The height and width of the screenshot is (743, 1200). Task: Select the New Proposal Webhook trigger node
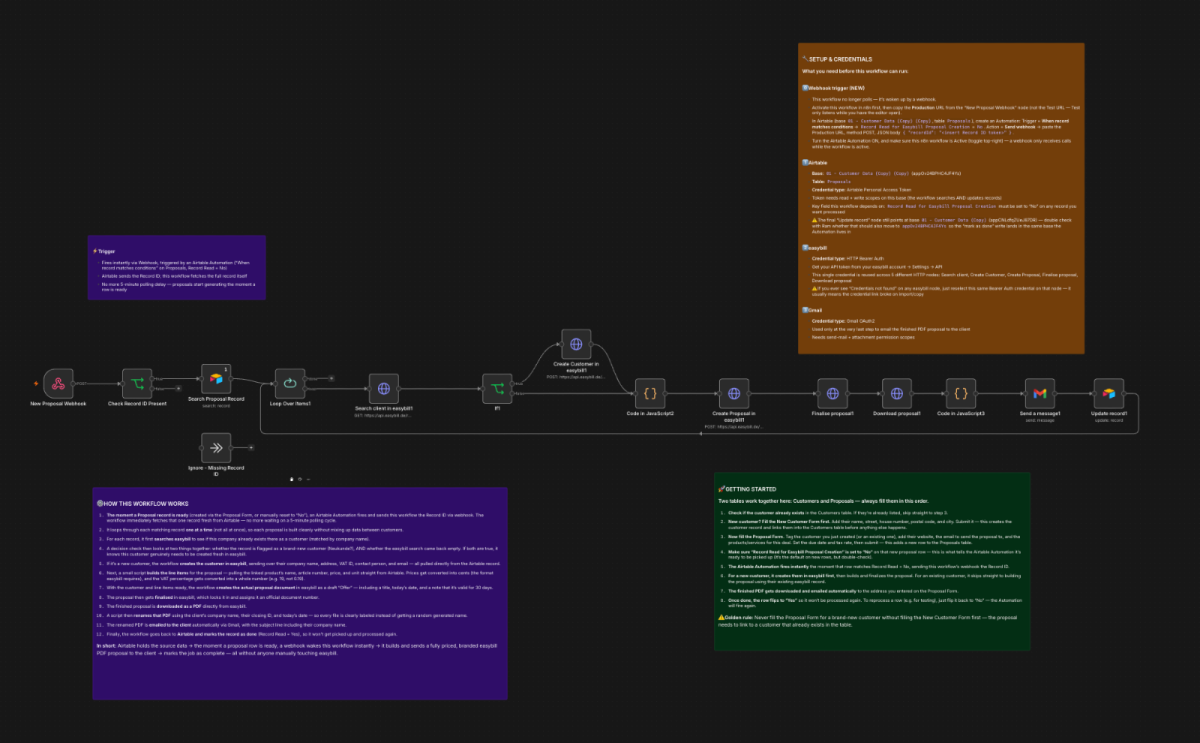coord(58,384)
